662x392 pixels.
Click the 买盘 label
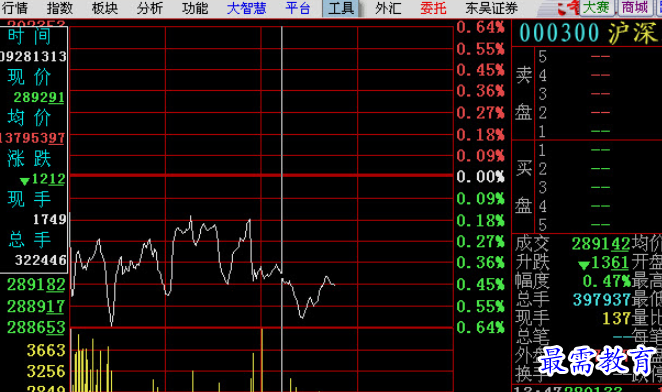pos(524,188)
